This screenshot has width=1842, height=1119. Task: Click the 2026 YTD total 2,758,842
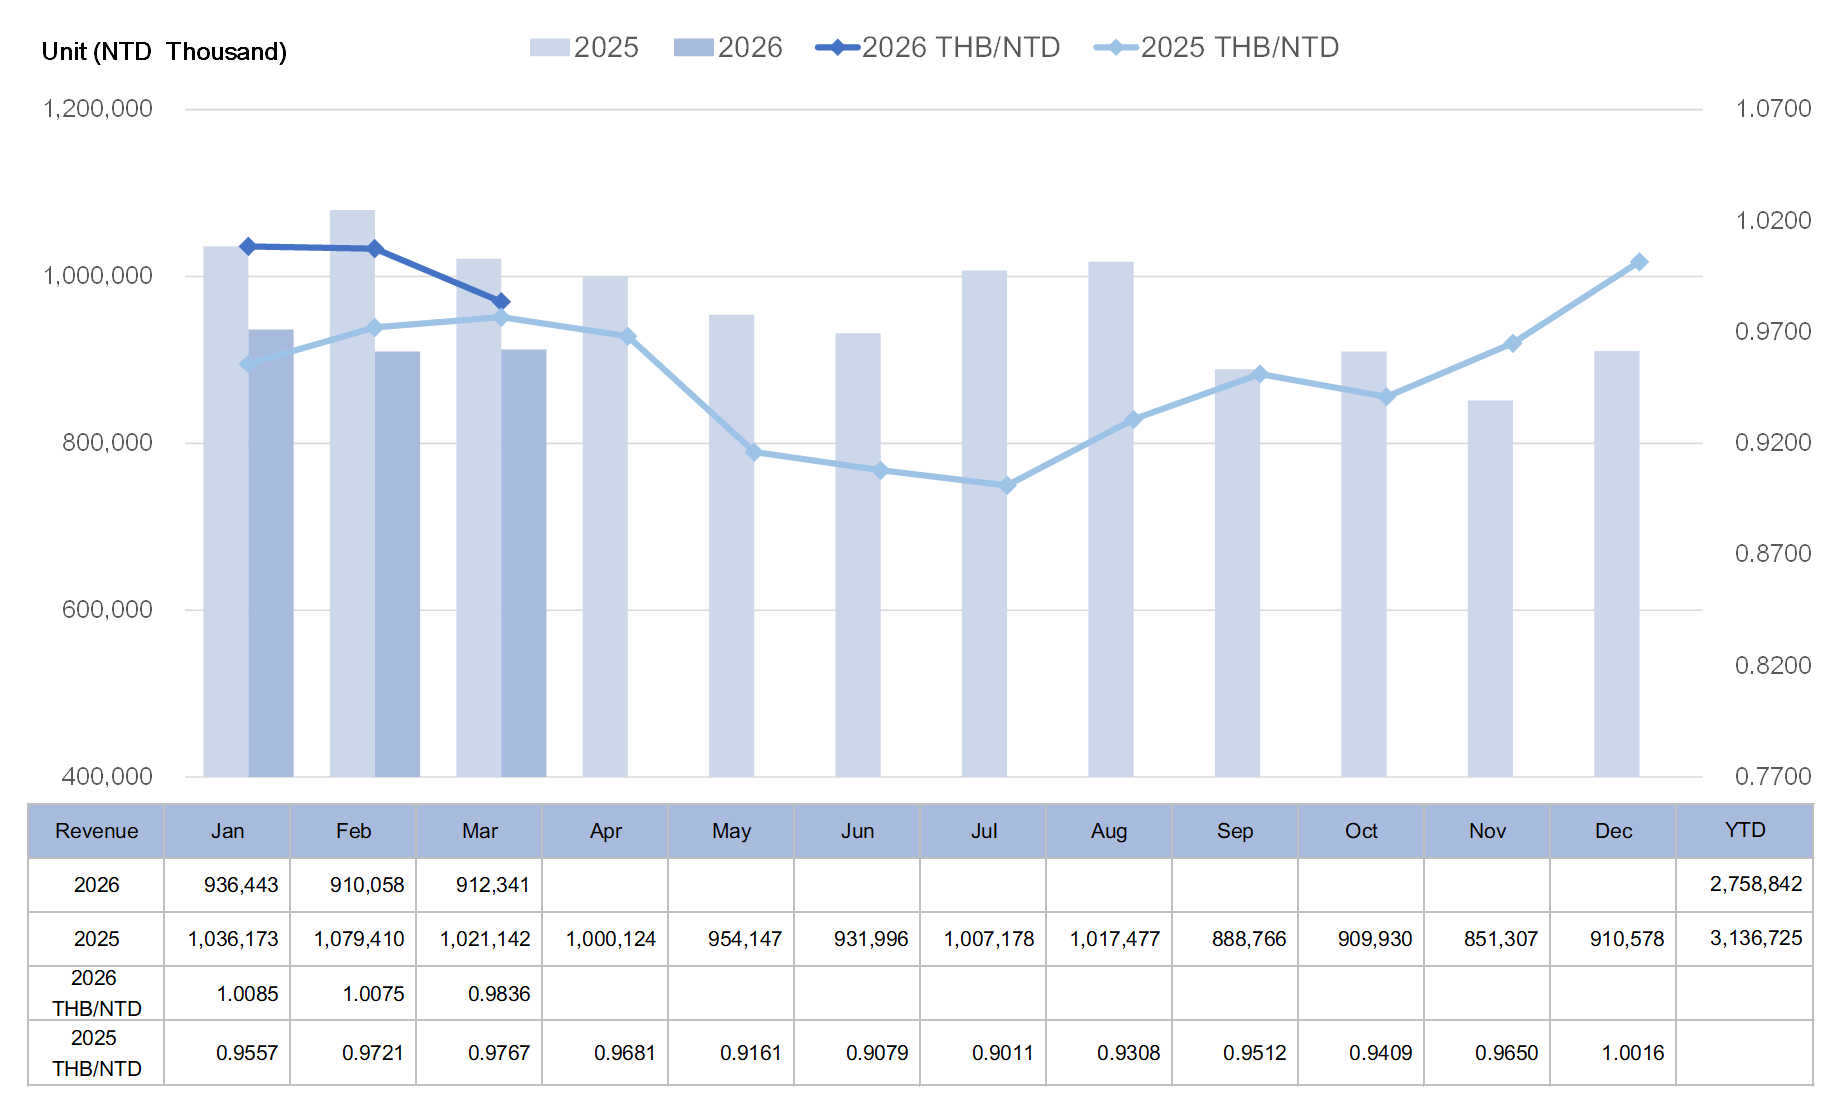click(1755, 884)
